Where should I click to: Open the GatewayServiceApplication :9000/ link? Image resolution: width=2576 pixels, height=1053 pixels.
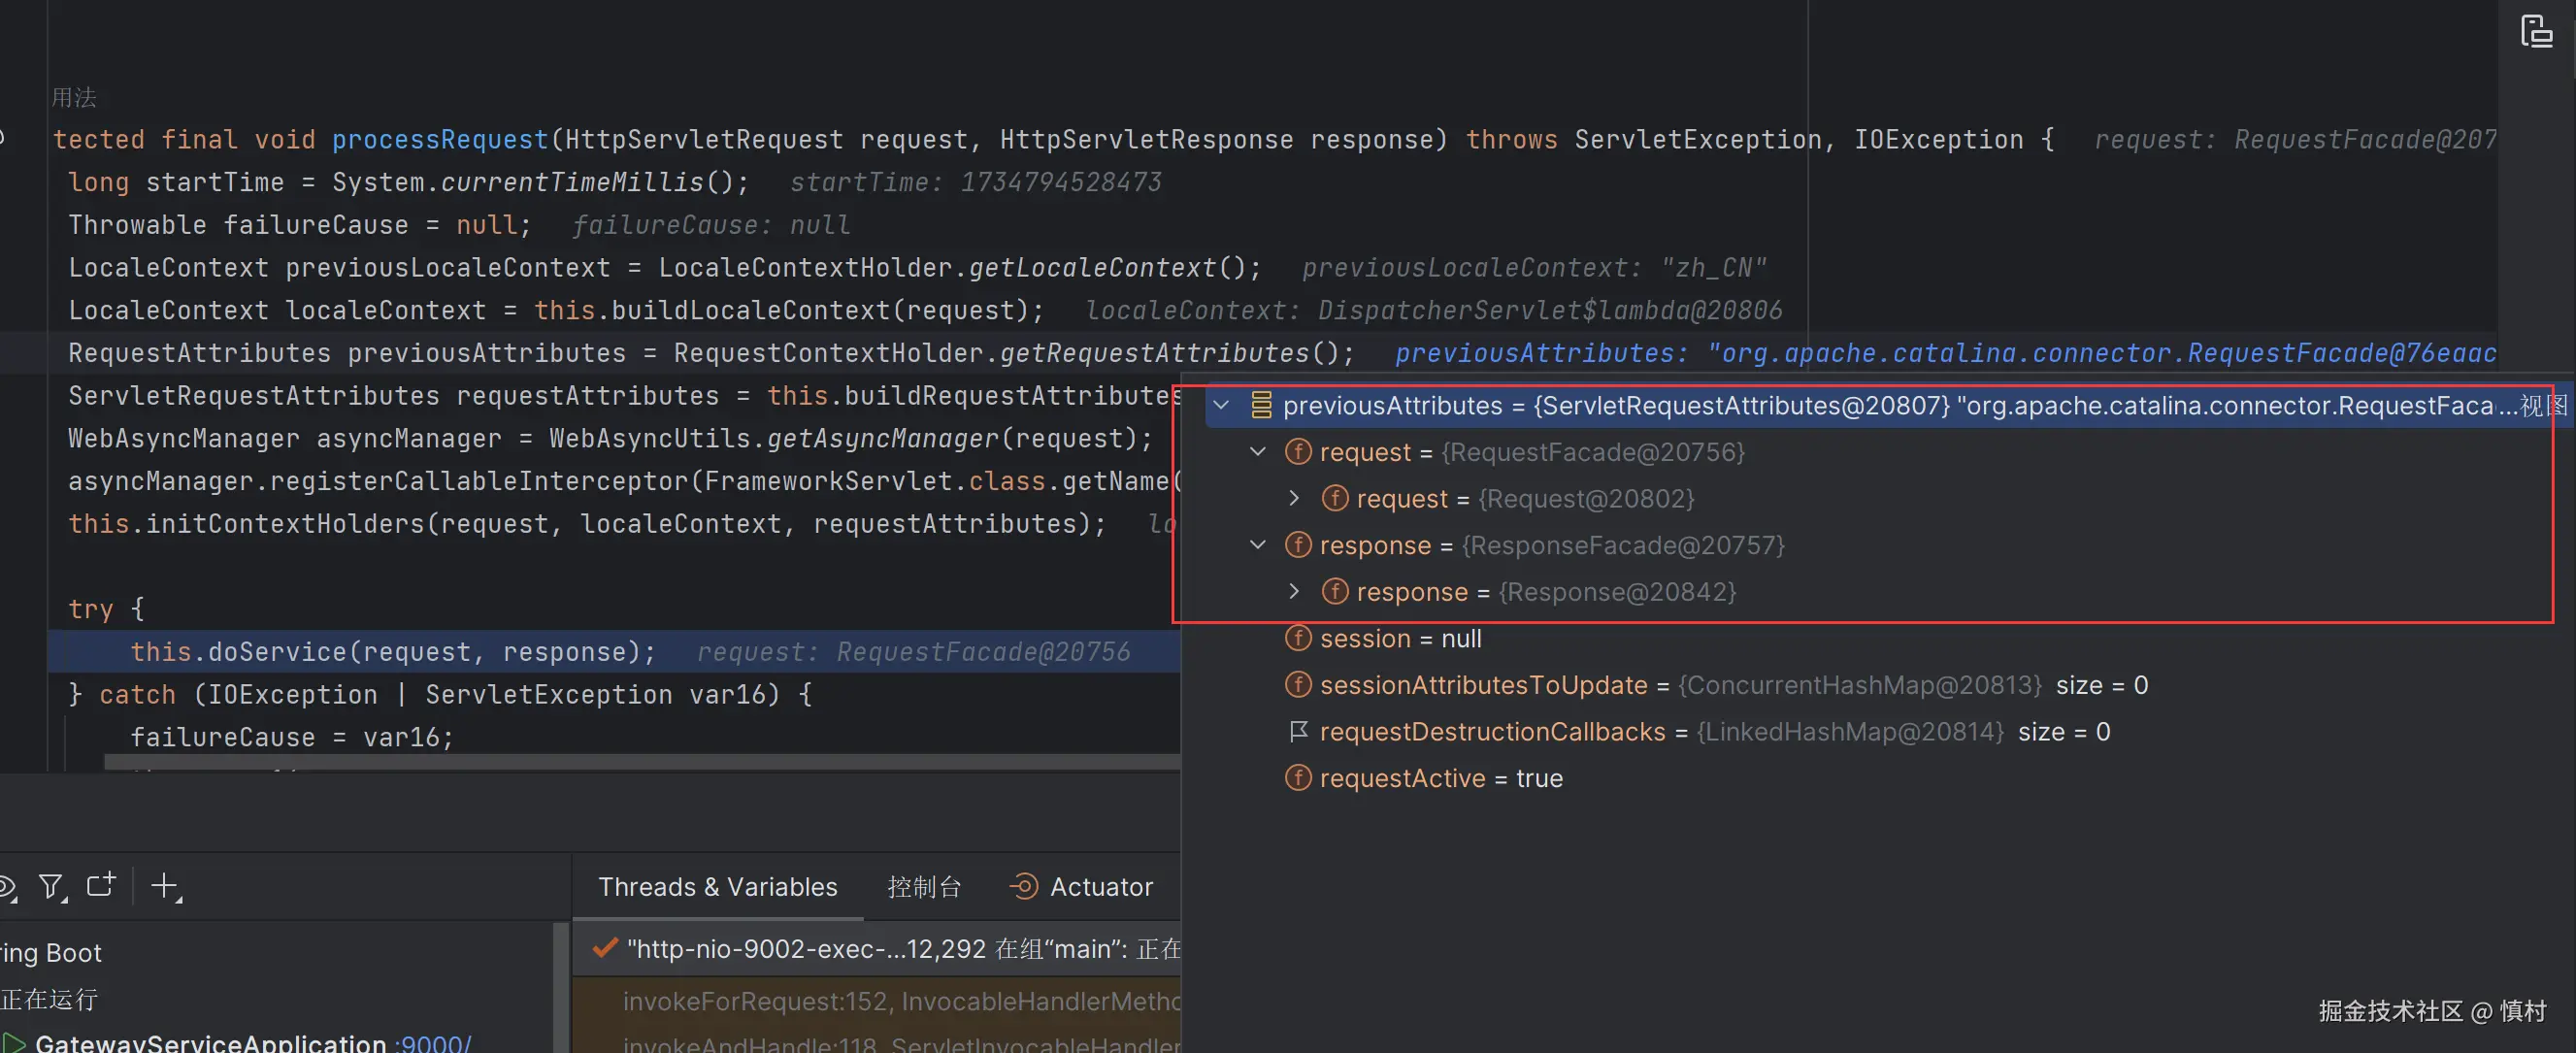pyautogui.click(x=434, y=1043)
